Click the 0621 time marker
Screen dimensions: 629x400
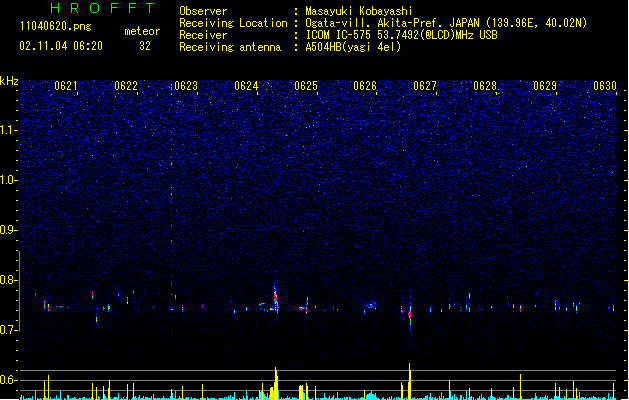tap(65, 86)
